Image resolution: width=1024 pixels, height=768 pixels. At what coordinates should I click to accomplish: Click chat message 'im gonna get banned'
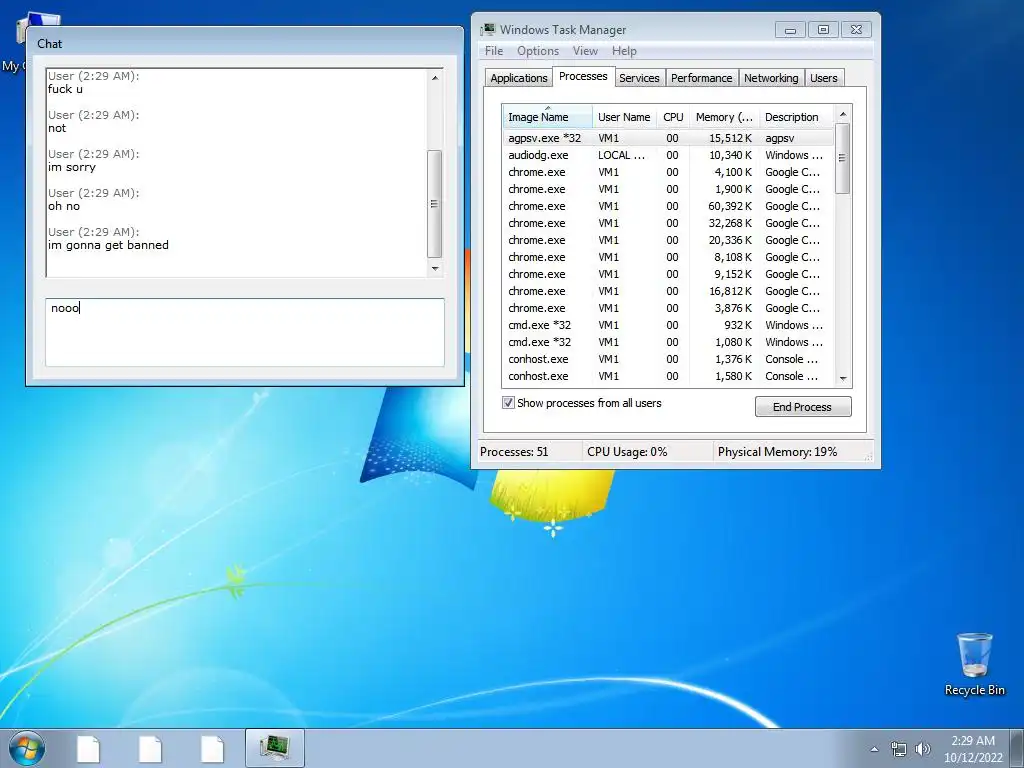point(108,246)
